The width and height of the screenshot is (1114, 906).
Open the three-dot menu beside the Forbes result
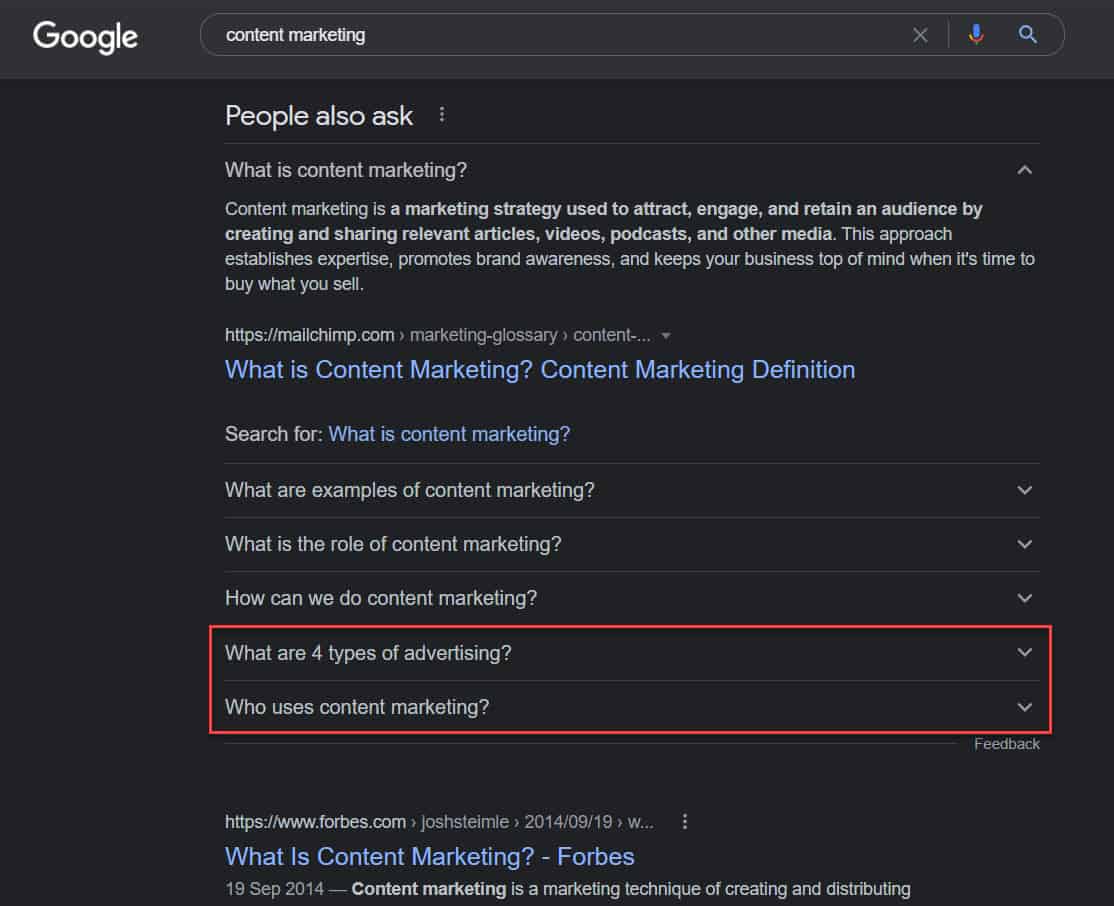[685, 821]
